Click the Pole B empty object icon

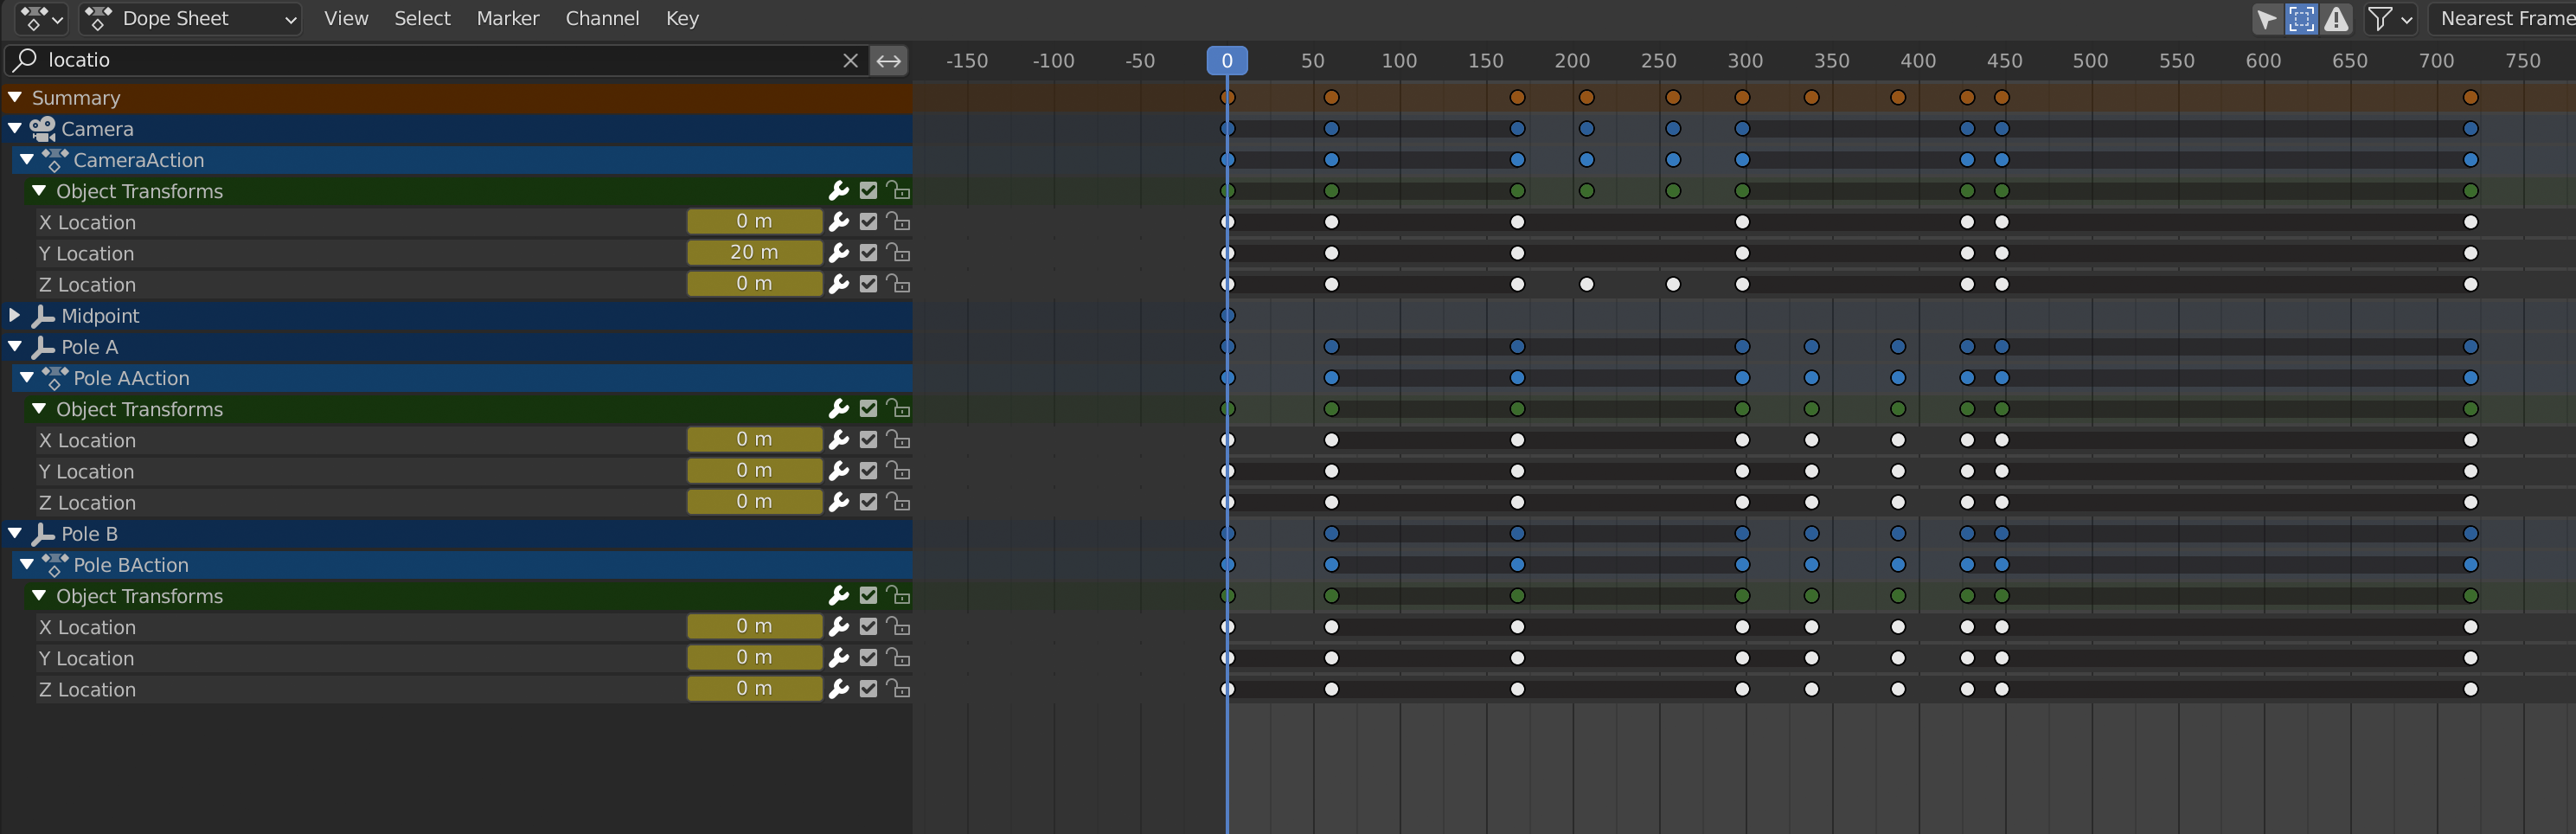point(43,534)
